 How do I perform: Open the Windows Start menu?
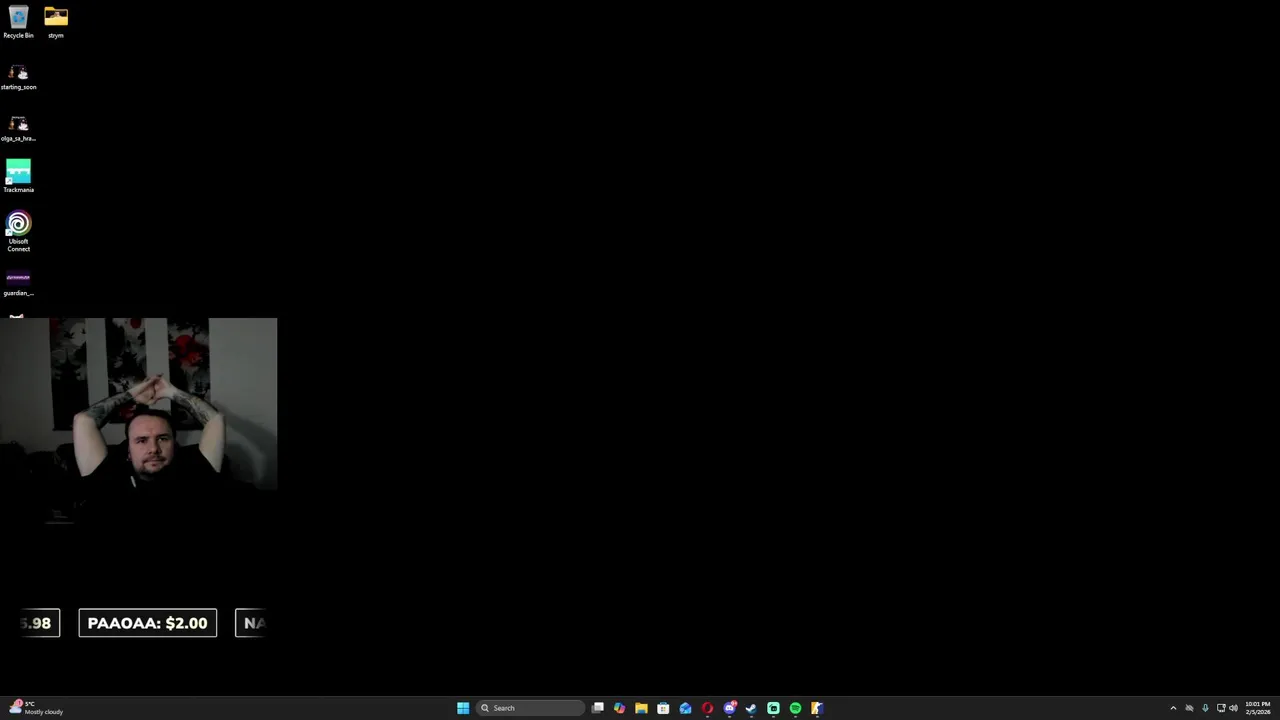pos(463,708)
